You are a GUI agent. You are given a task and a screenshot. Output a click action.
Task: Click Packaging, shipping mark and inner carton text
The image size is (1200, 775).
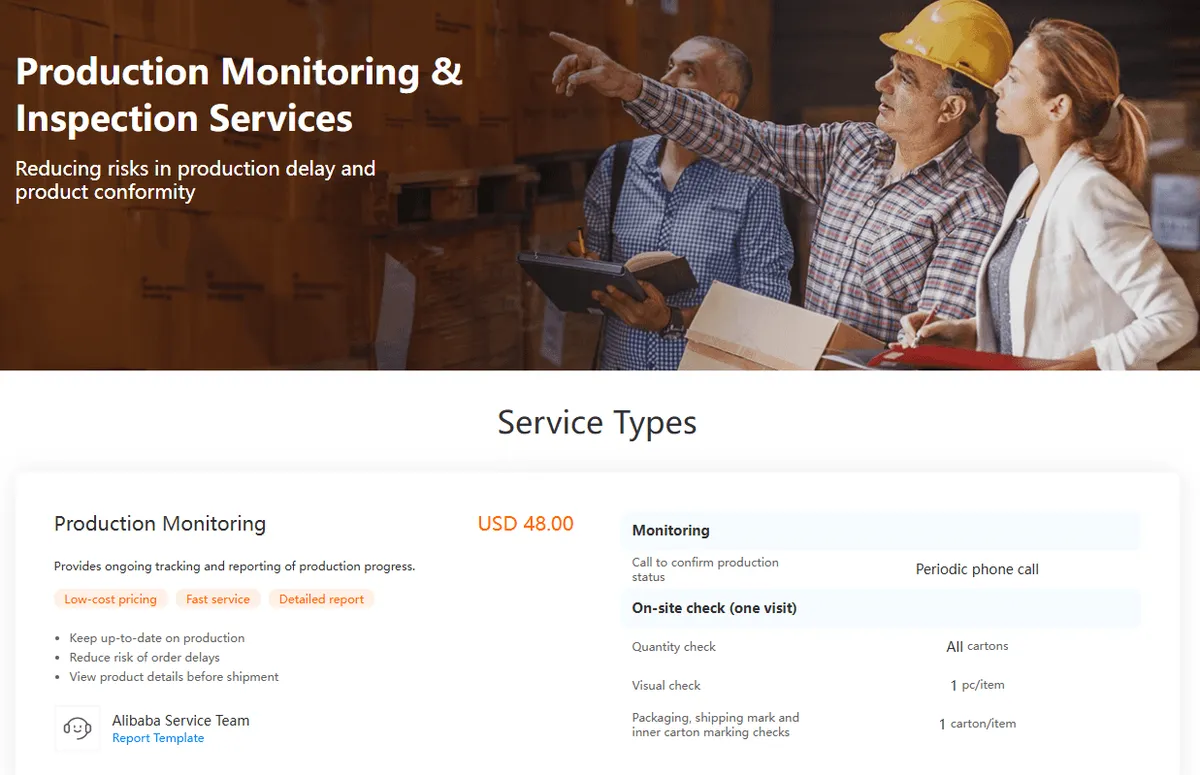(715, 725)
